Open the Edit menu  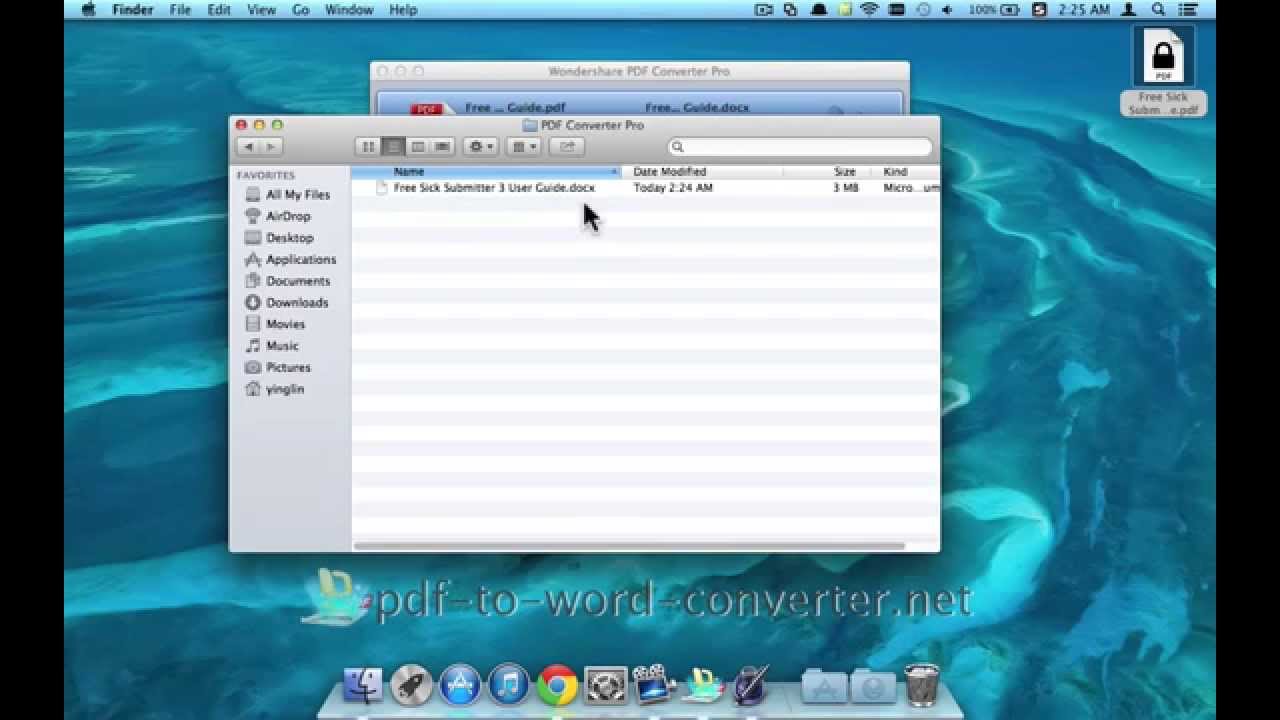click(219, 10)
